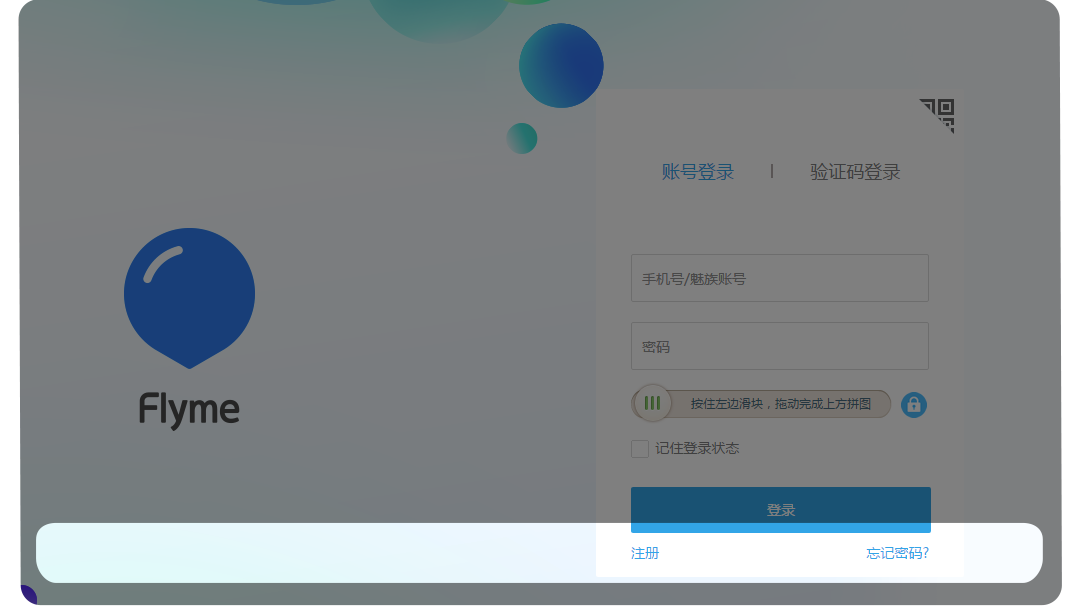Click the Flyme balloon logo
The image size is (1080, 606).
point(189,298)
